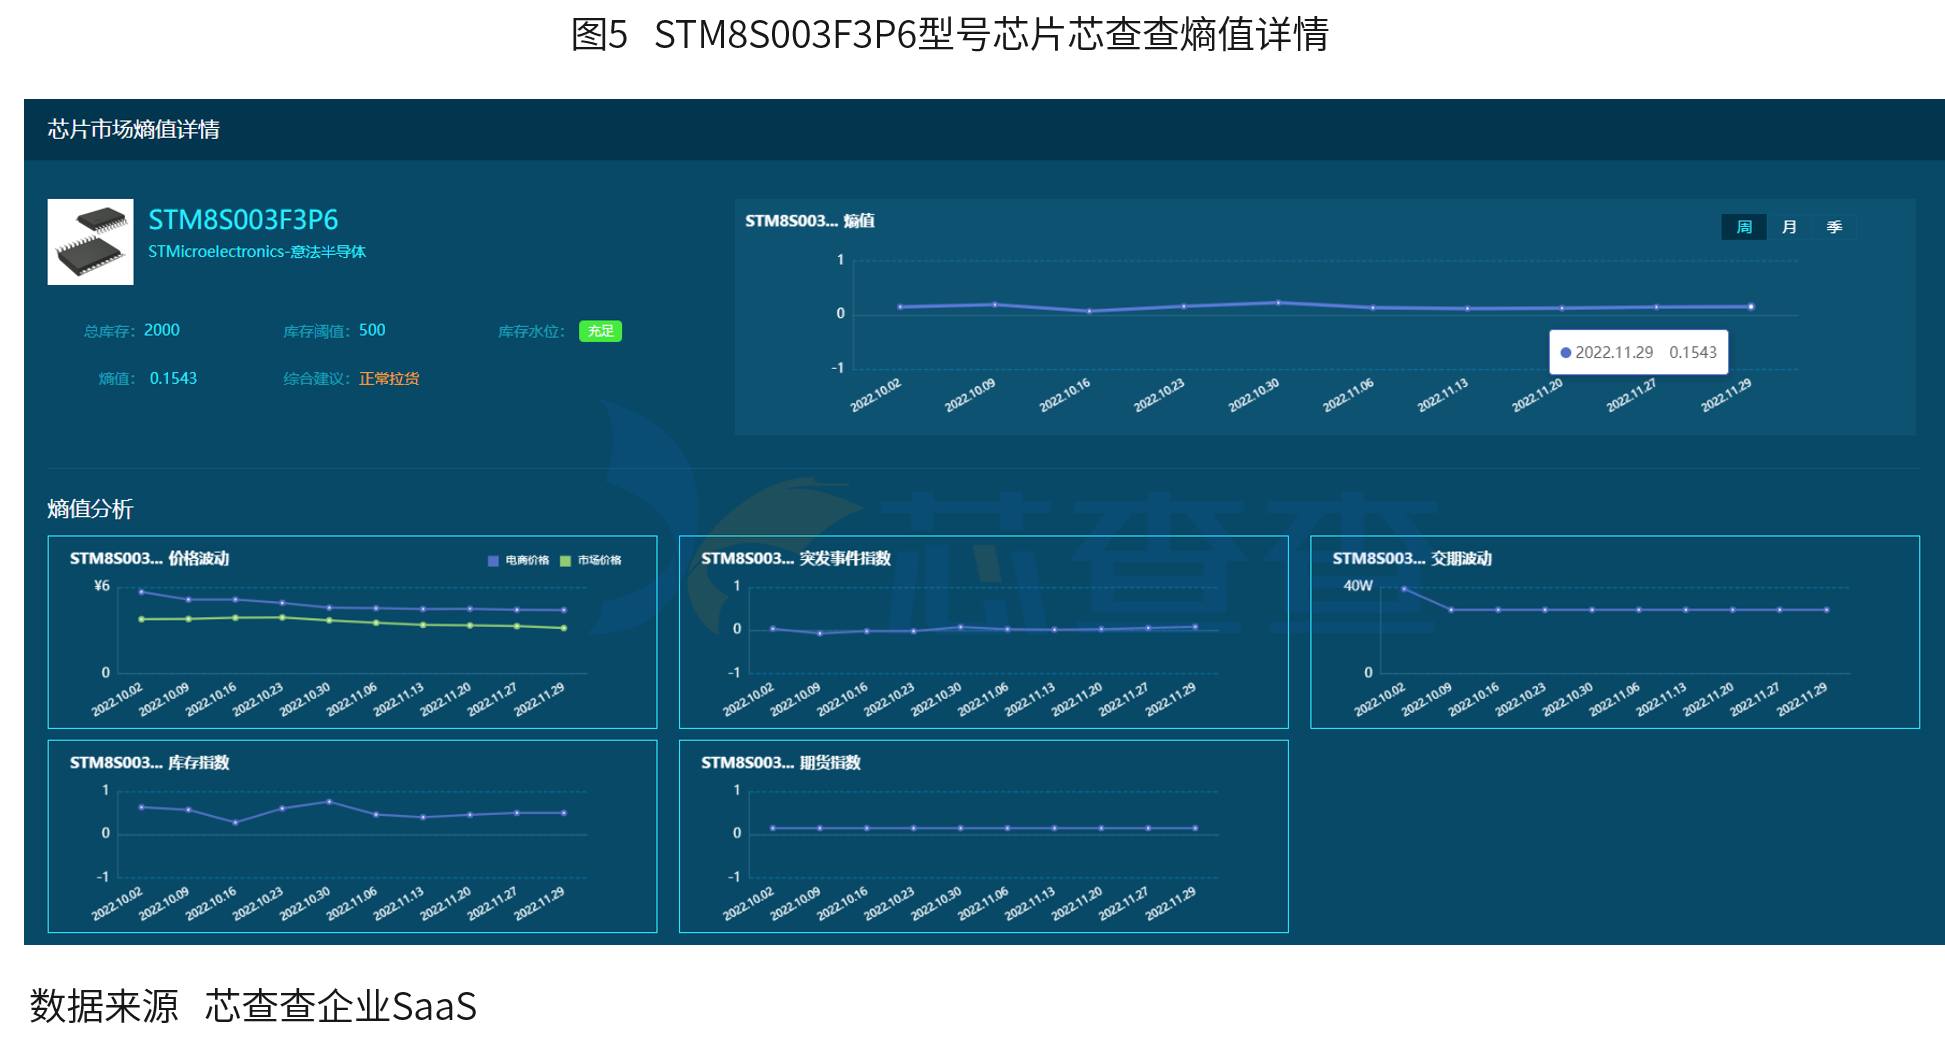This screenshot has height=1053, width=1945.
Task: Click the green 充足 stock level badge
Action: (600, 331)
